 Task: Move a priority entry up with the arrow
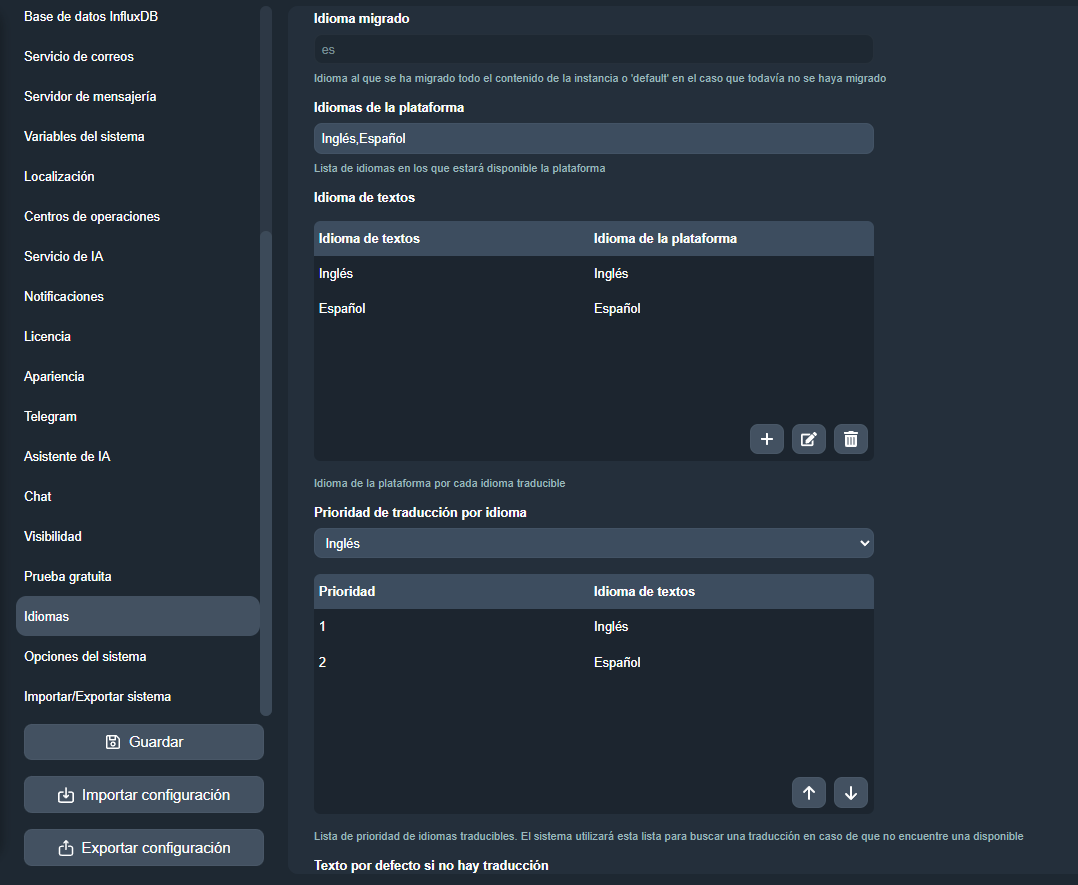tap(808, 792)
